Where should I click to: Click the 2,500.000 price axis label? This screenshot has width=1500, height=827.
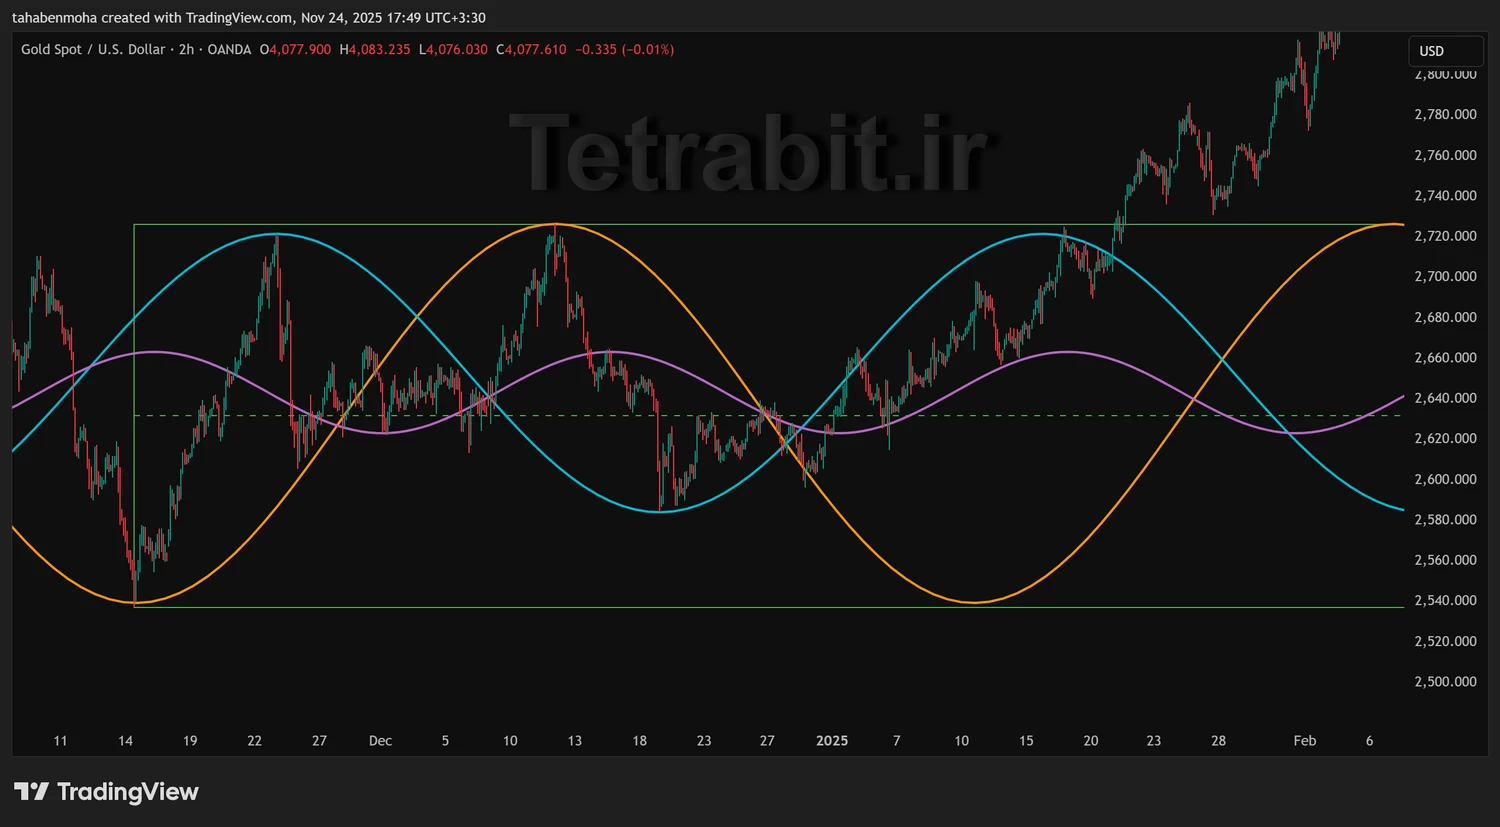click(x=1445, y=681)
